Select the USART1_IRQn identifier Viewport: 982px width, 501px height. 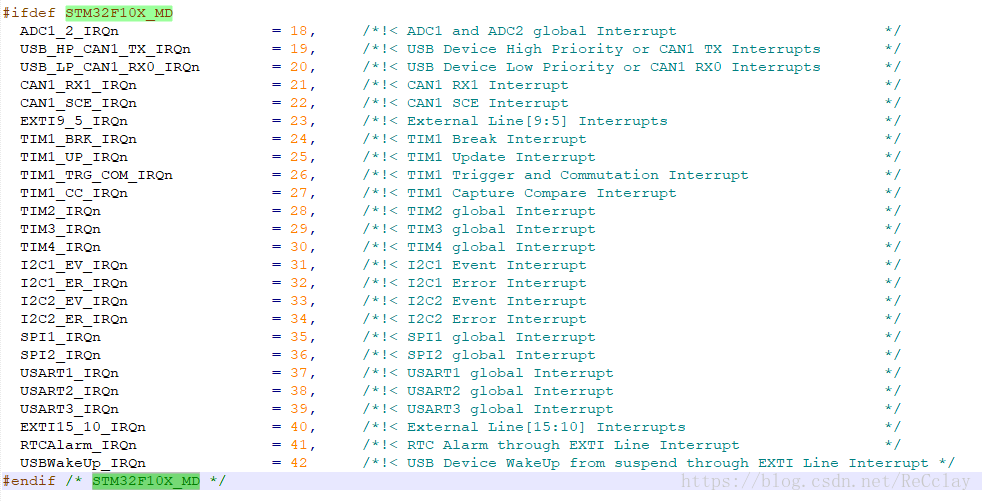tap(70, 374)
